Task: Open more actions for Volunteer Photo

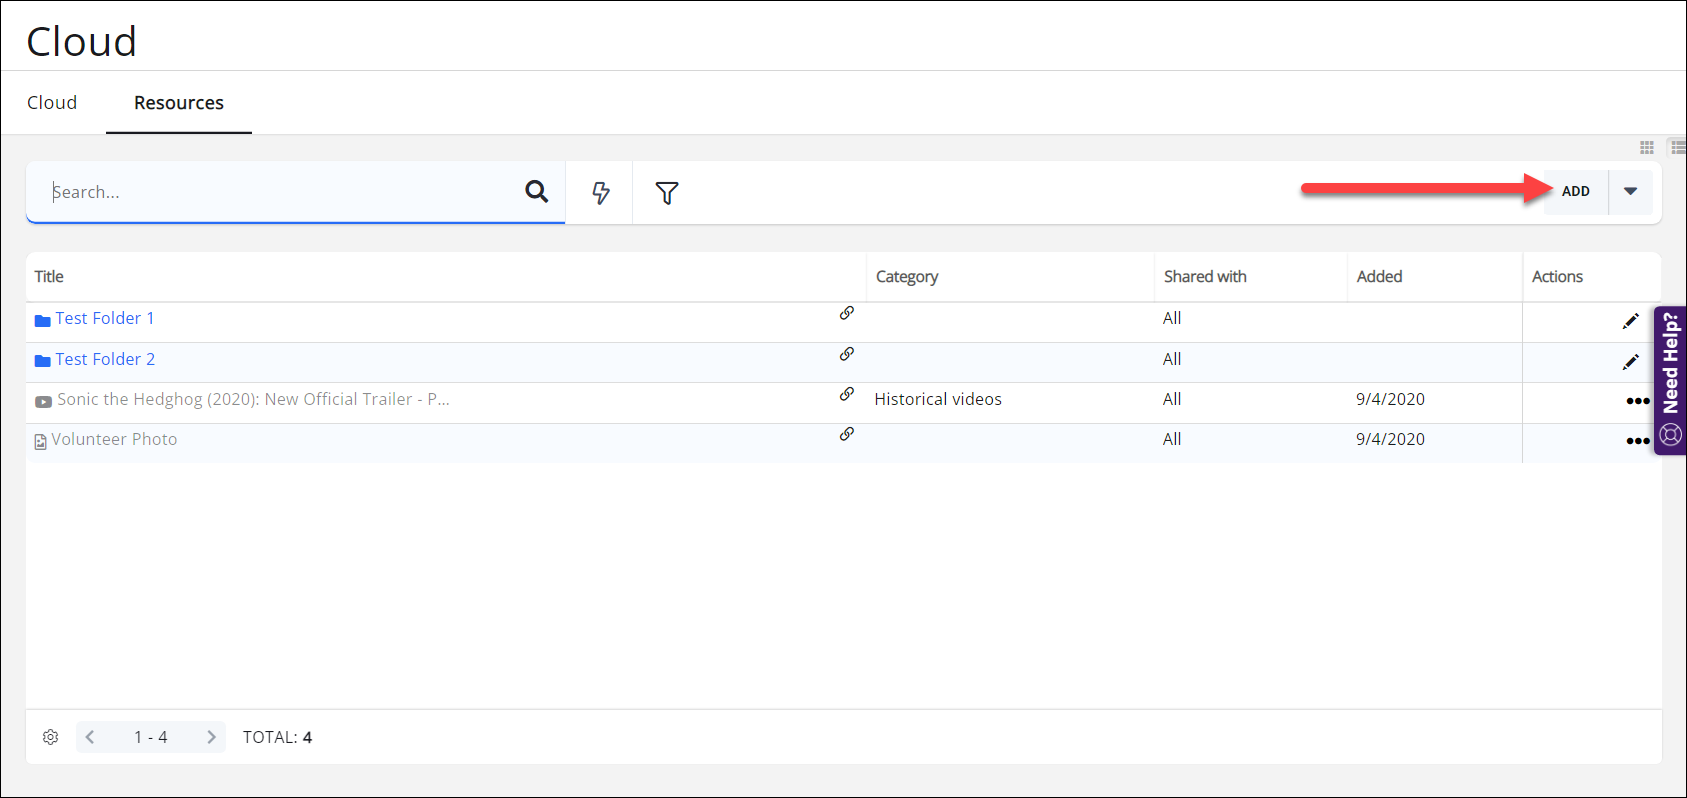Action: [x=1638, y=441]
